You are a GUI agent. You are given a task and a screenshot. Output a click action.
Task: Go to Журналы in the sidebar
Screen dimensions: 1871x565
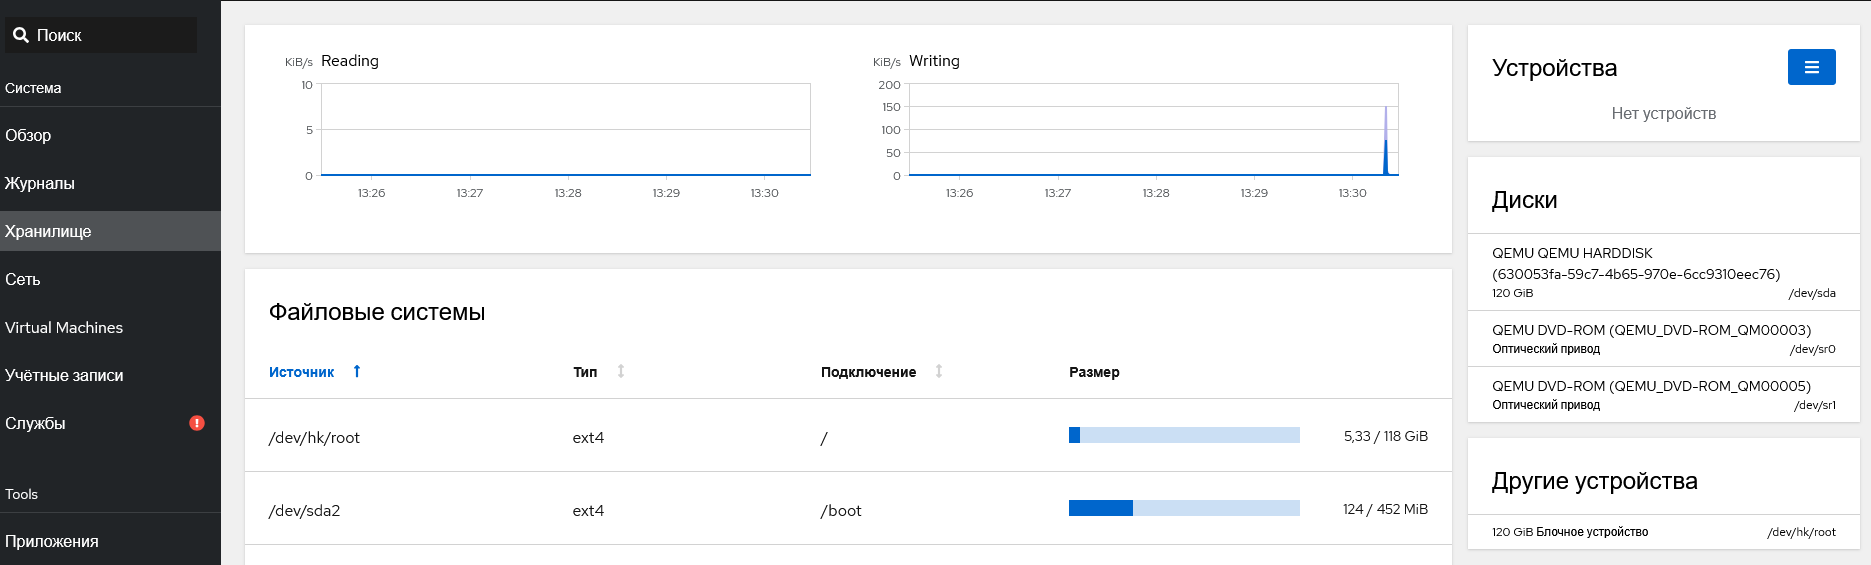pyautogui.click(x=40, y=183)
